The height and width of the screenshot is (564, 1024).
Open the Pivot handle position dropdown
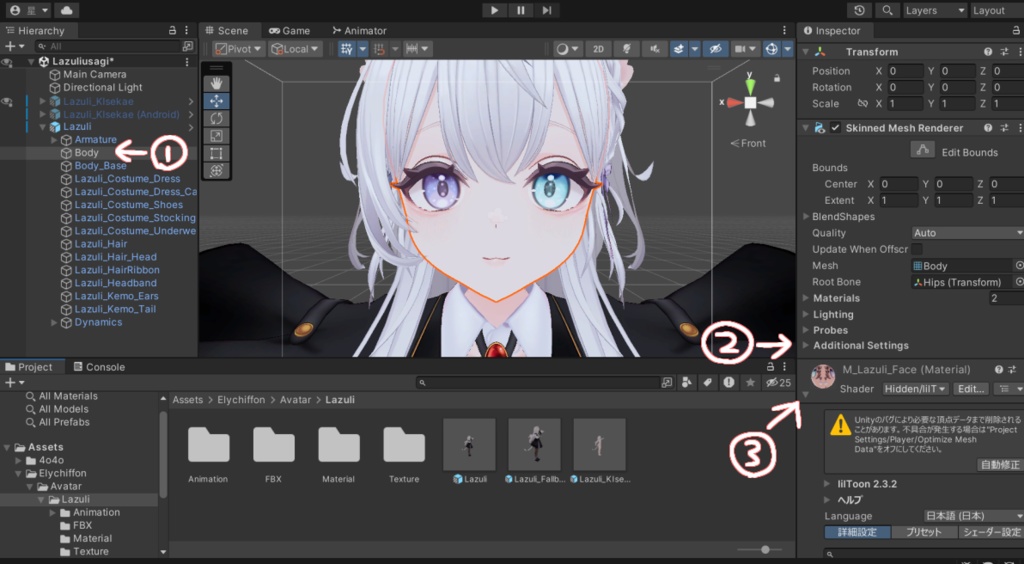238,49
